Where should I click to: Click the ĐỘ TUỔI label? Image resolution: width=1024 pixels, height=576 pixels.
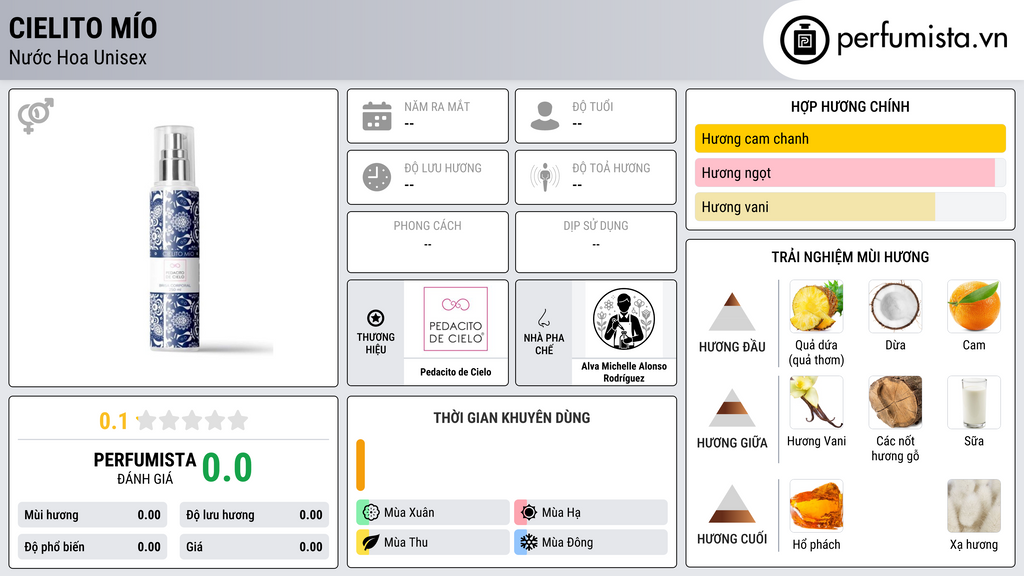593,106
